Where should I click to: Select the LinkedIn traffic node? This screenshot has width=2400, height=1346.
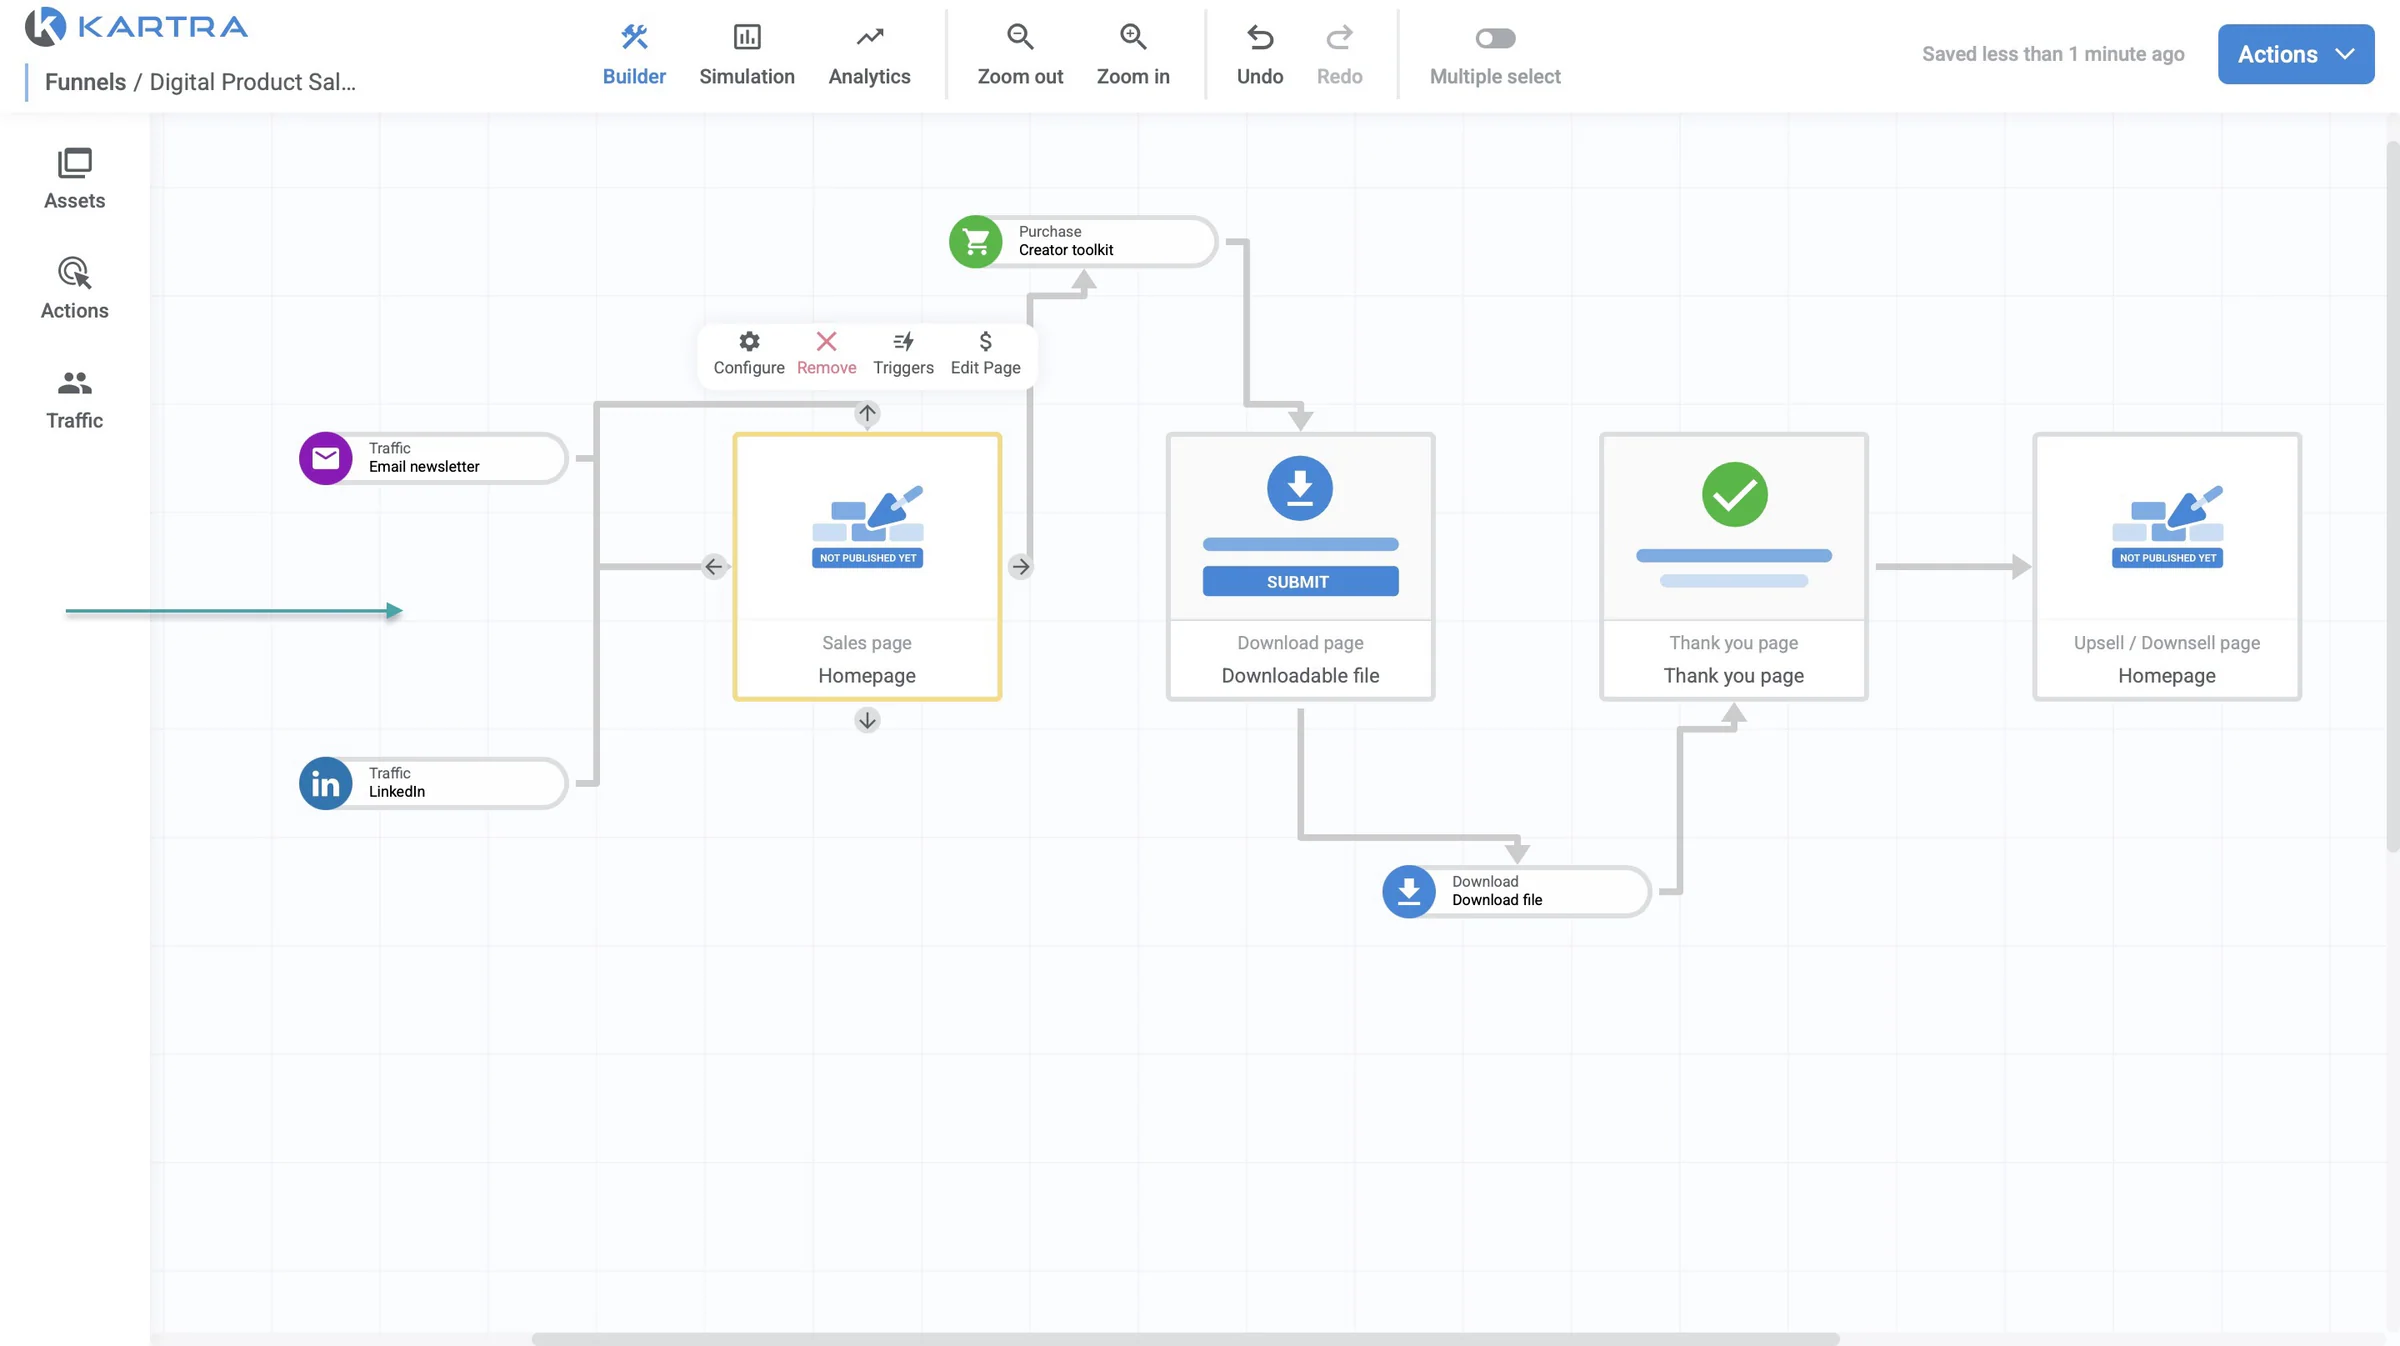(x=433, y=783)
